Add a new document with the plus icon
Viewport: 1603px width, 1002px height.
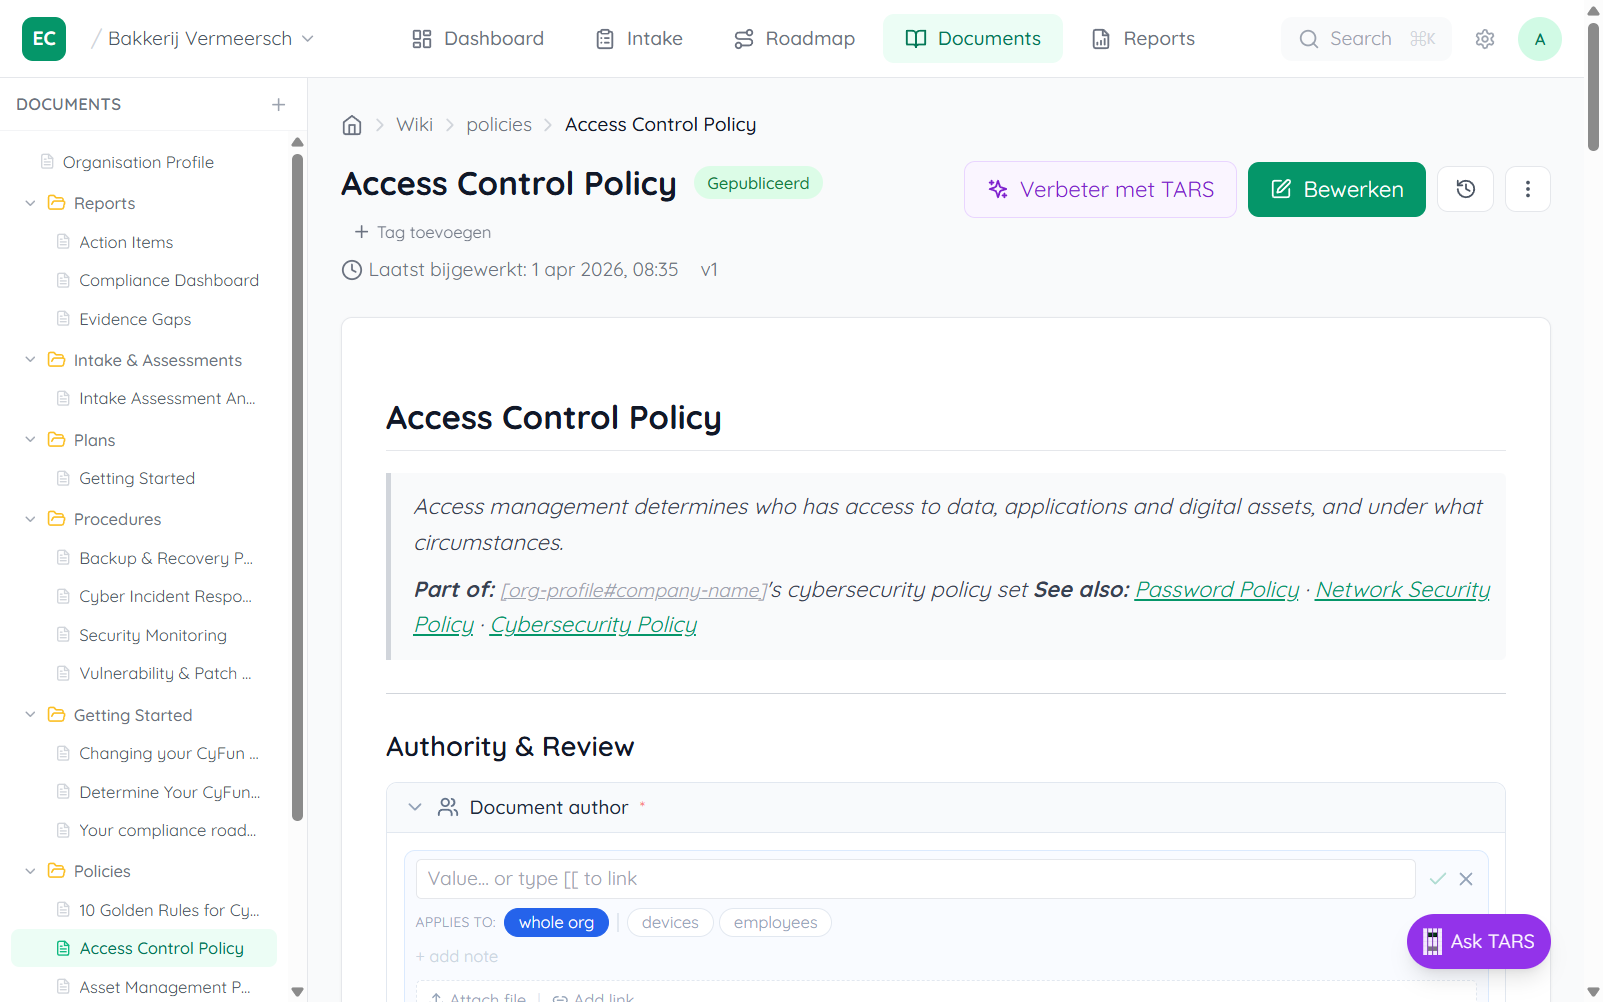coord(279,104)
